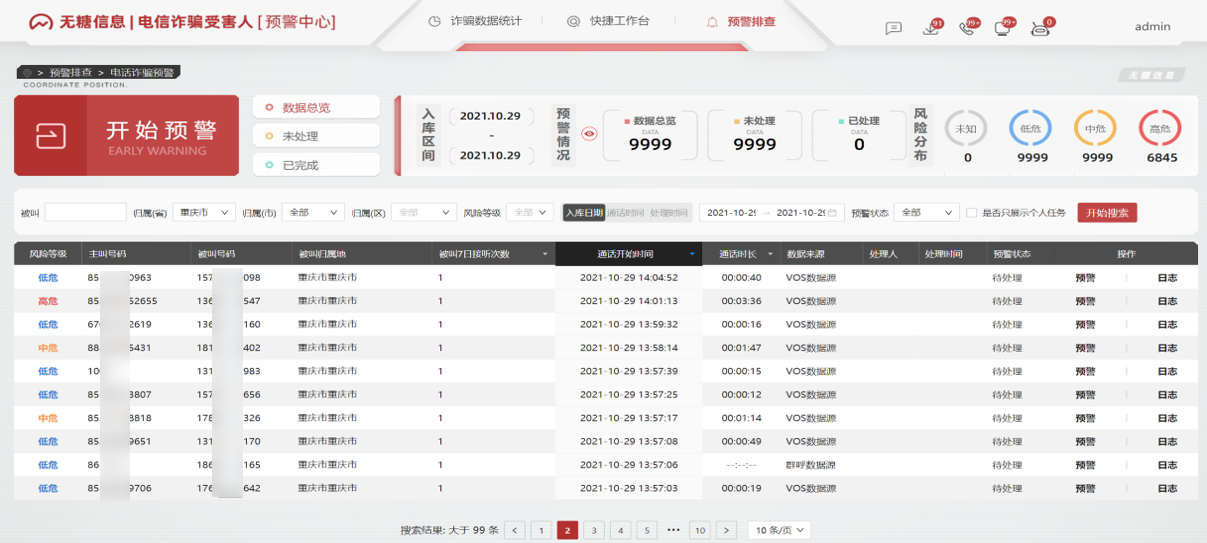The image size is (1207, 543).
Task: Check the 是否只展示个人任务 checkbox
Action: (x=971, y=213)
